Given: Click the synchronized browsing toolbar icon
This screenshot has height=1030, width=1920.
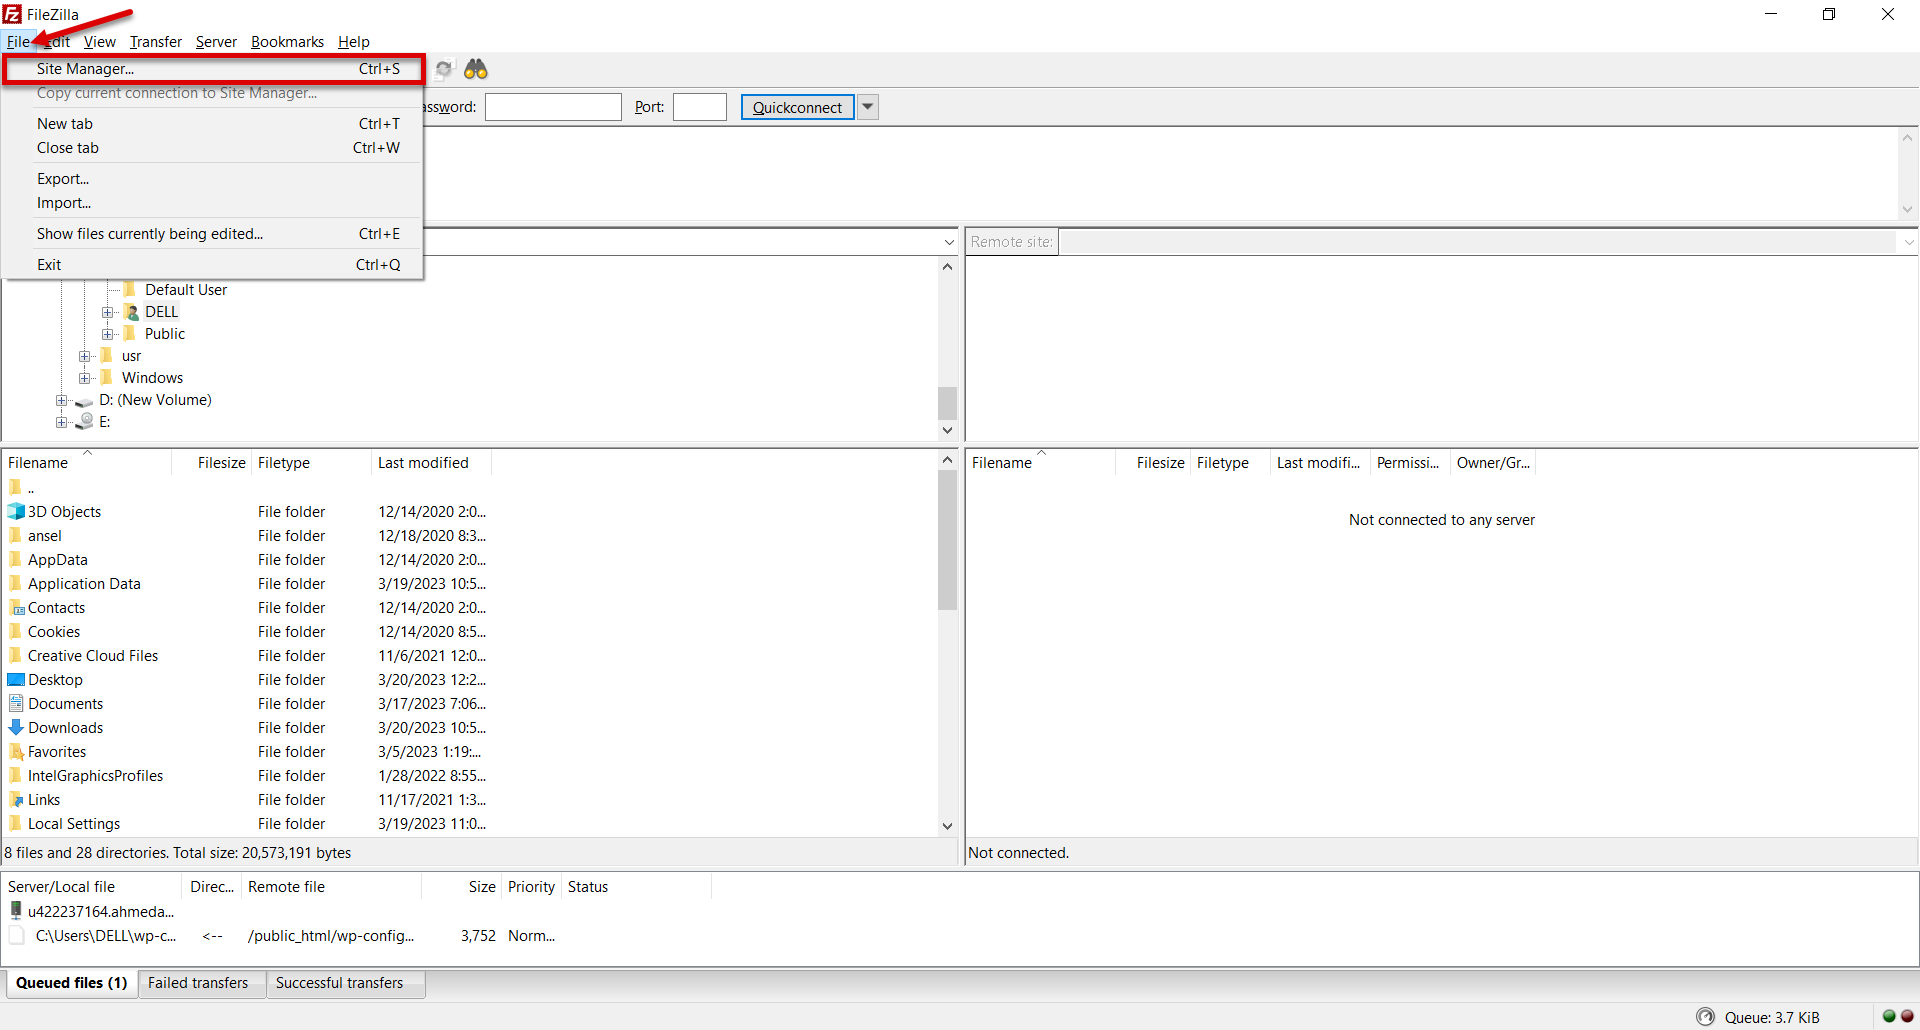Looking at the screenshot, I should click(x=444, y=69).
